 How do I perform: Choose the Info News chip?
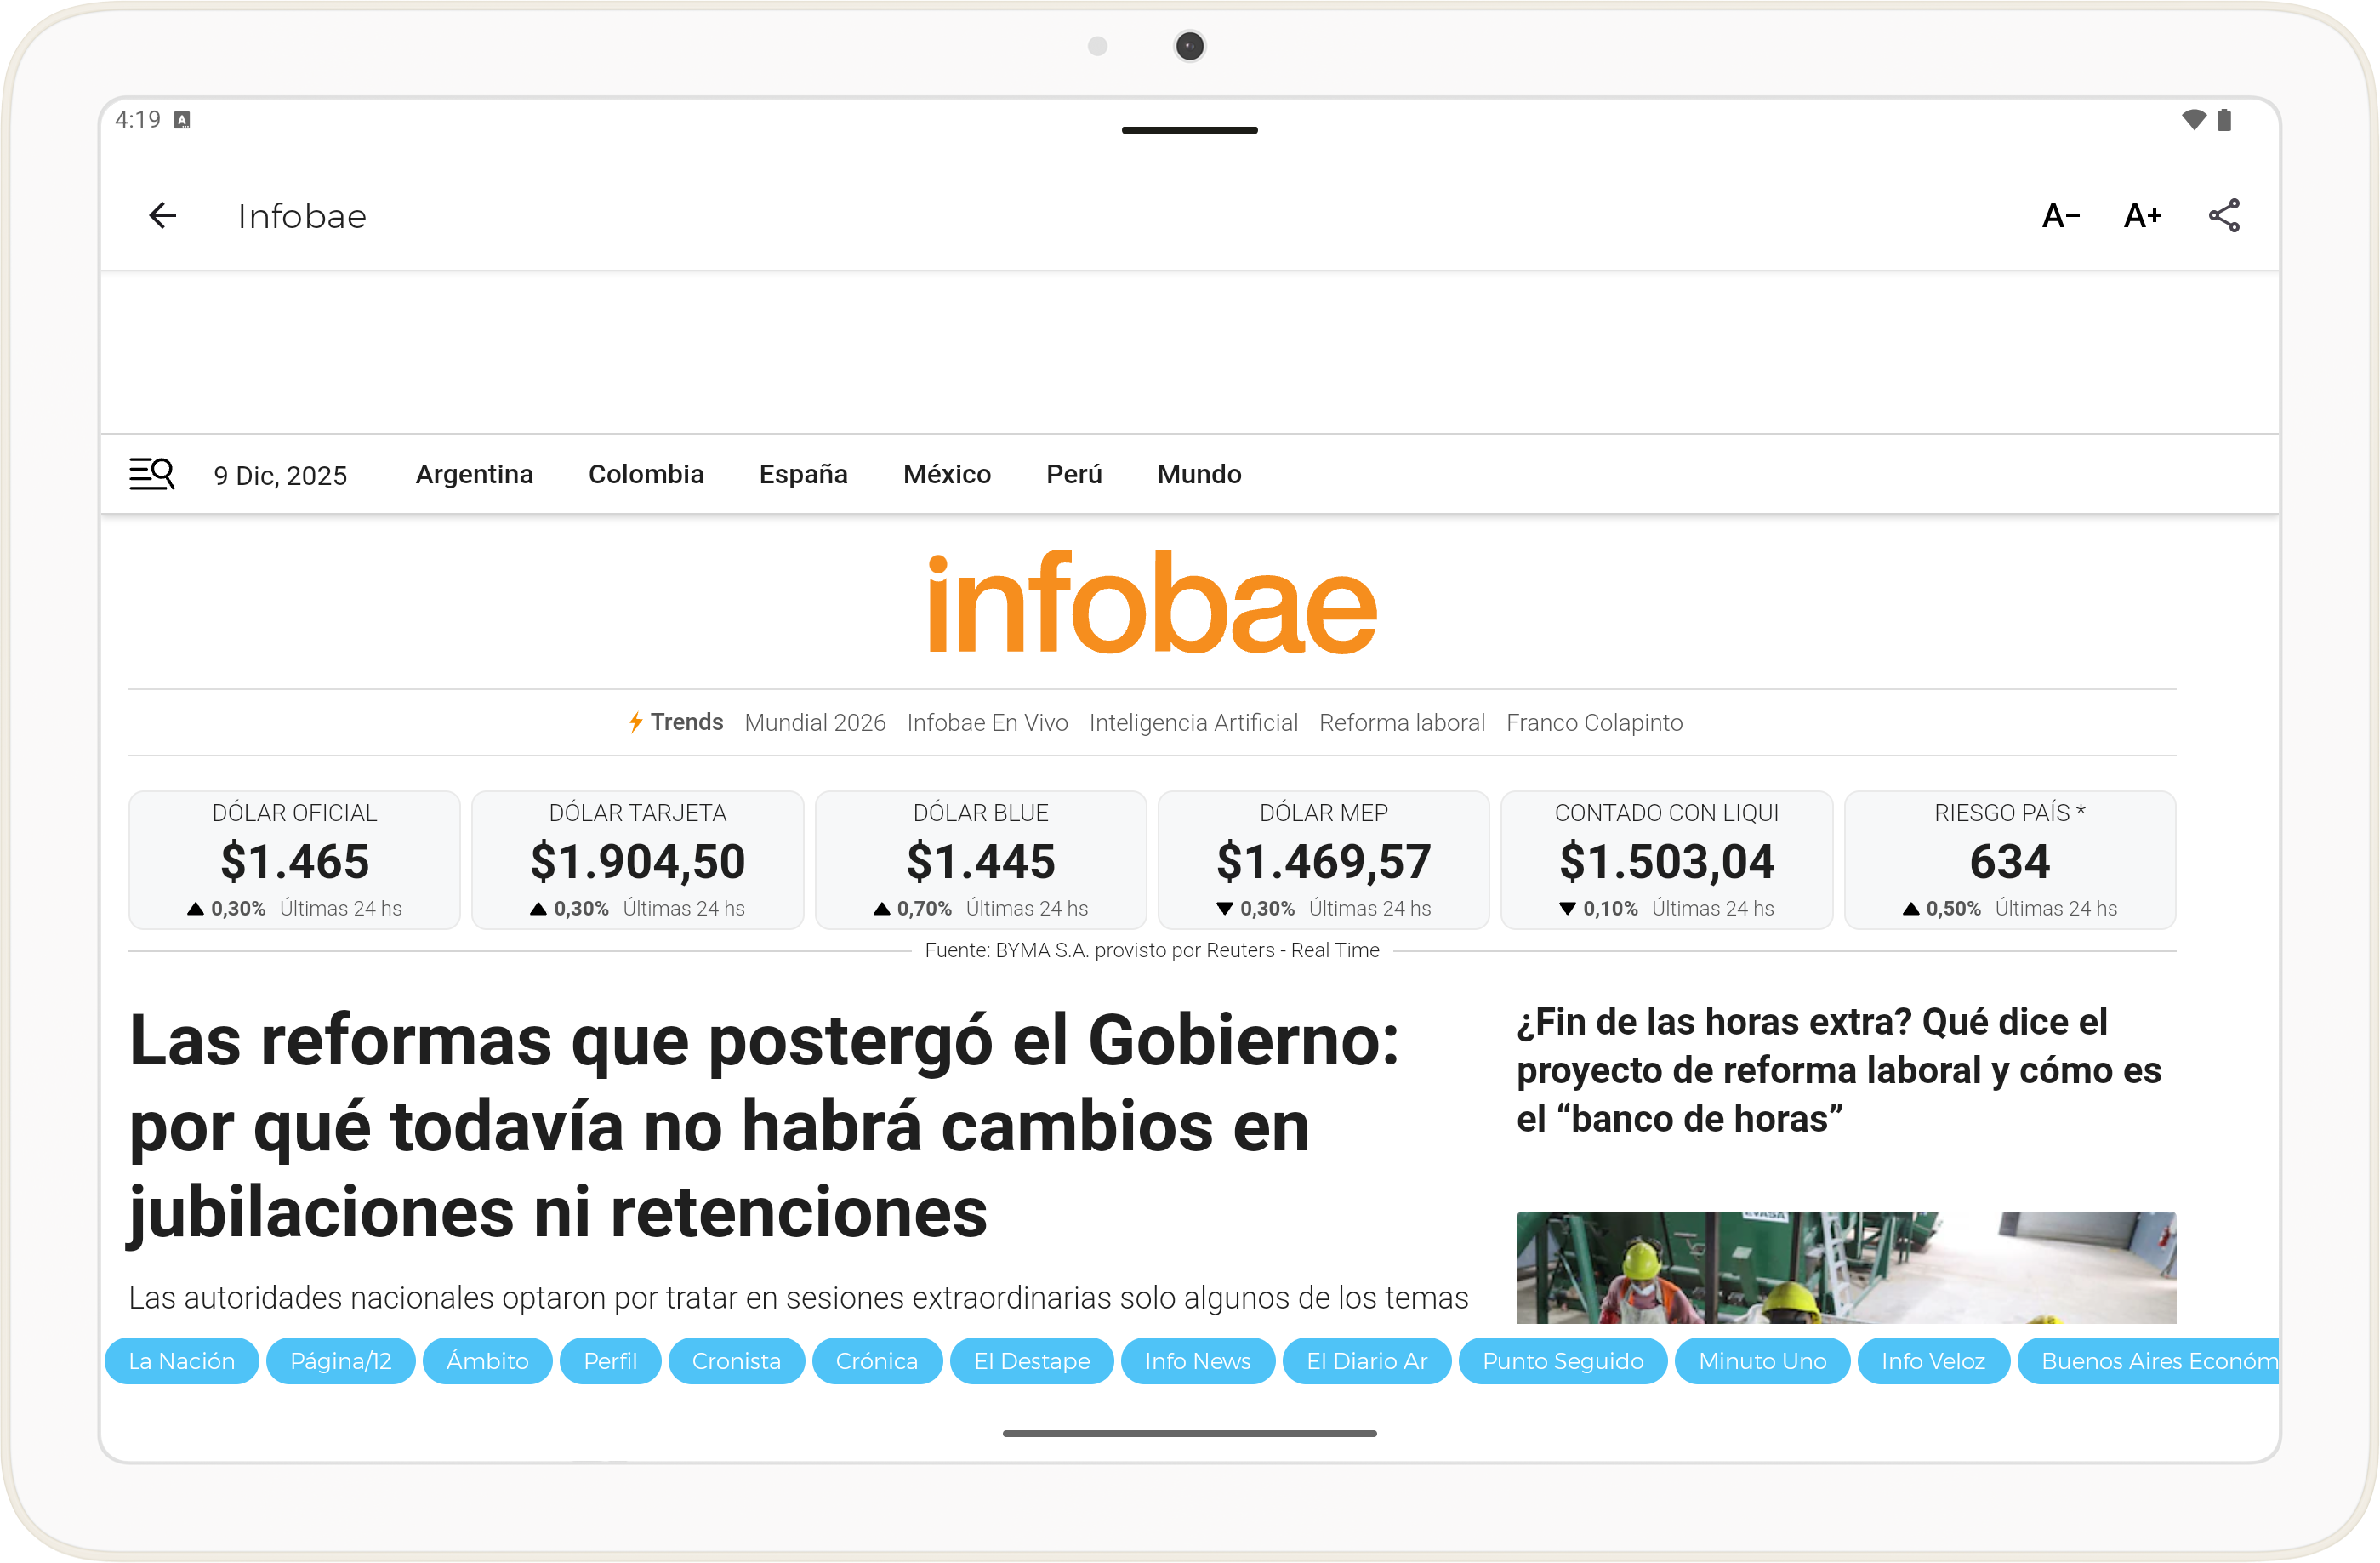[x=1197, y=1360]
